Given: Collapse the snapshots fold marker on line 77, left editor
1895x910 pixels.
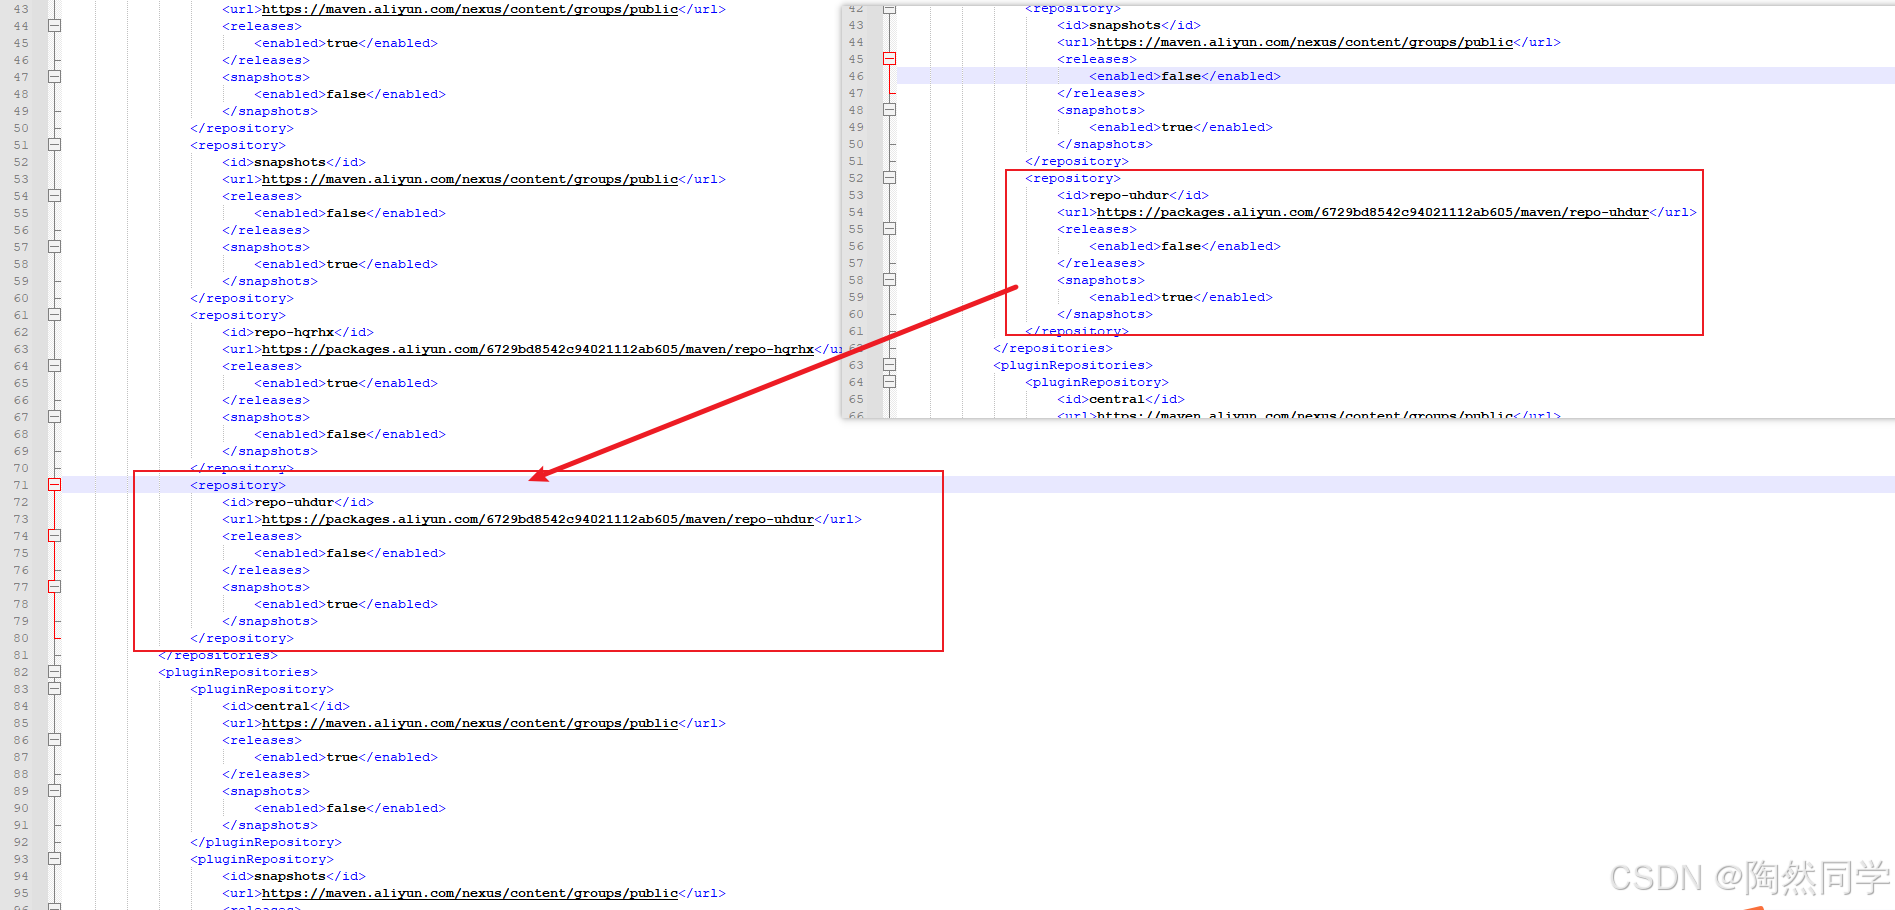Looking at the screenshot, I should [55, 587].
